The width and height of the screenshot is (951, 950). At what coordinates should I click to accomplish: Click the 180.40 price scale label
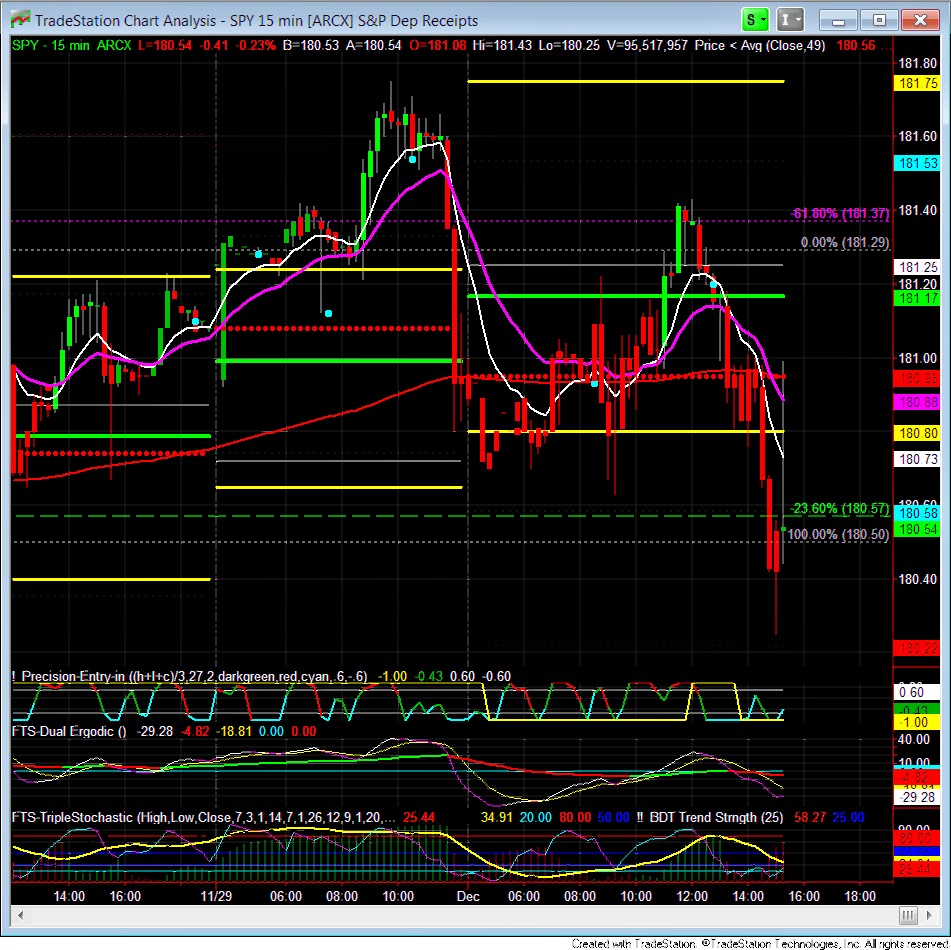918,579
